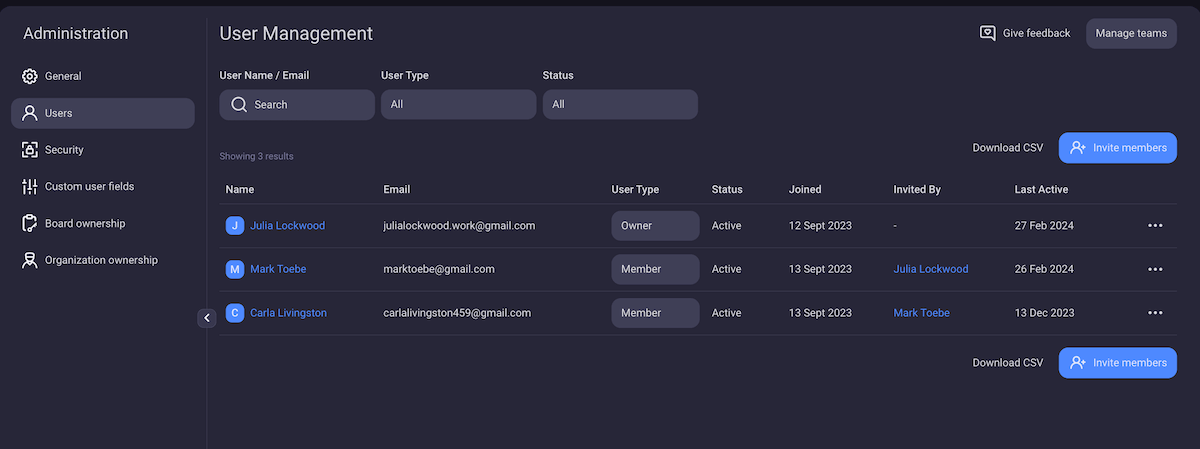Open the User Type filter dropdown
This screenshot has height=449, width=1200.
(x=458, y=104)
